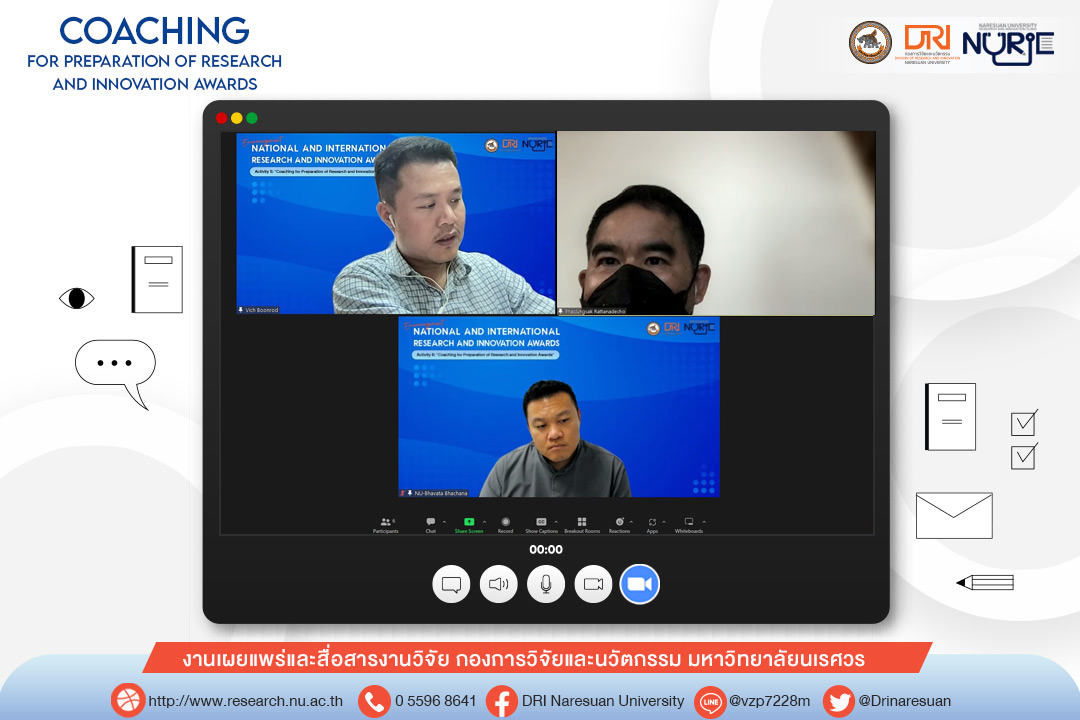
Task: Click the speech bubble with three dots
Action: tap(116, 374)
